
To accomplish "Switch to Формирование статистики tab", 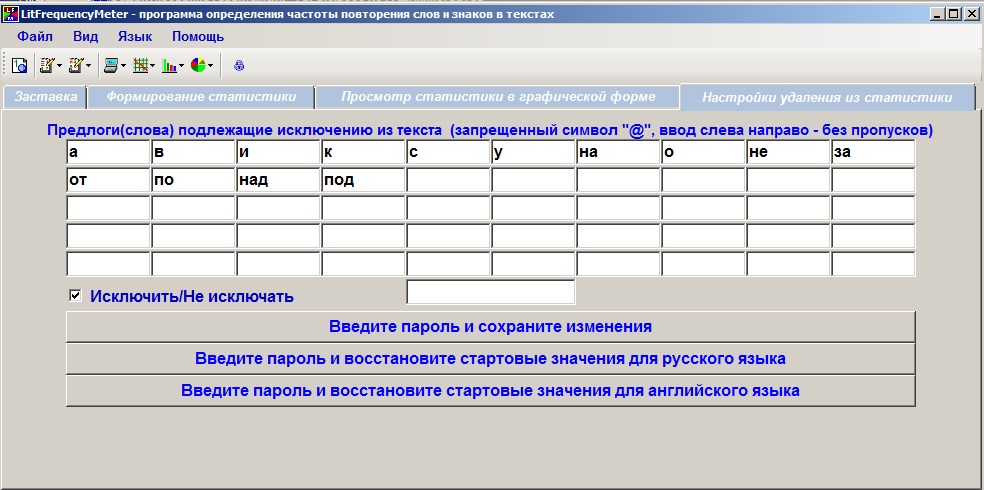I will tap(201, 97).
